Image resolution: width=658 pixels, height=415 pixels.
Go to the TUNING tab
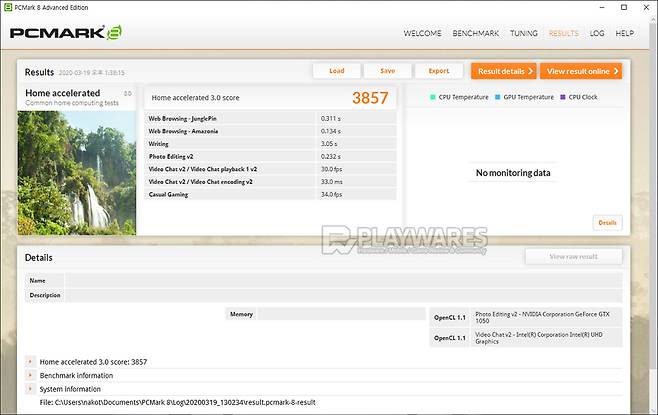(523, 33)
